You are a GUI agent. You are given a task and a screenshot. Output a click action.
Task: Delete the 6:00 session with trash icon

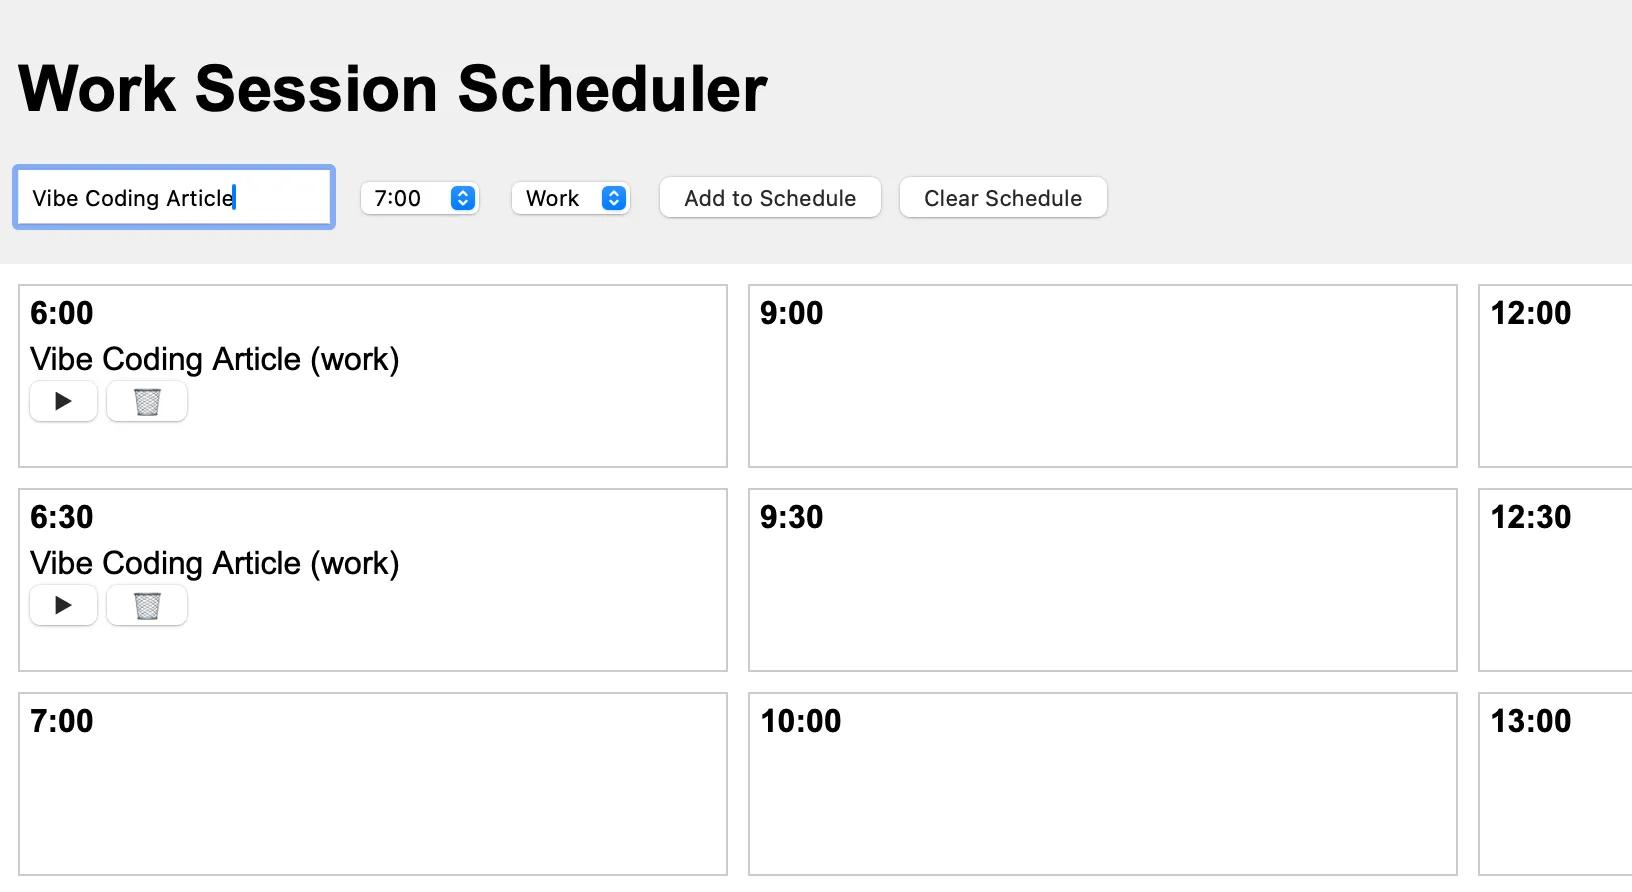[x=147, y=402]
